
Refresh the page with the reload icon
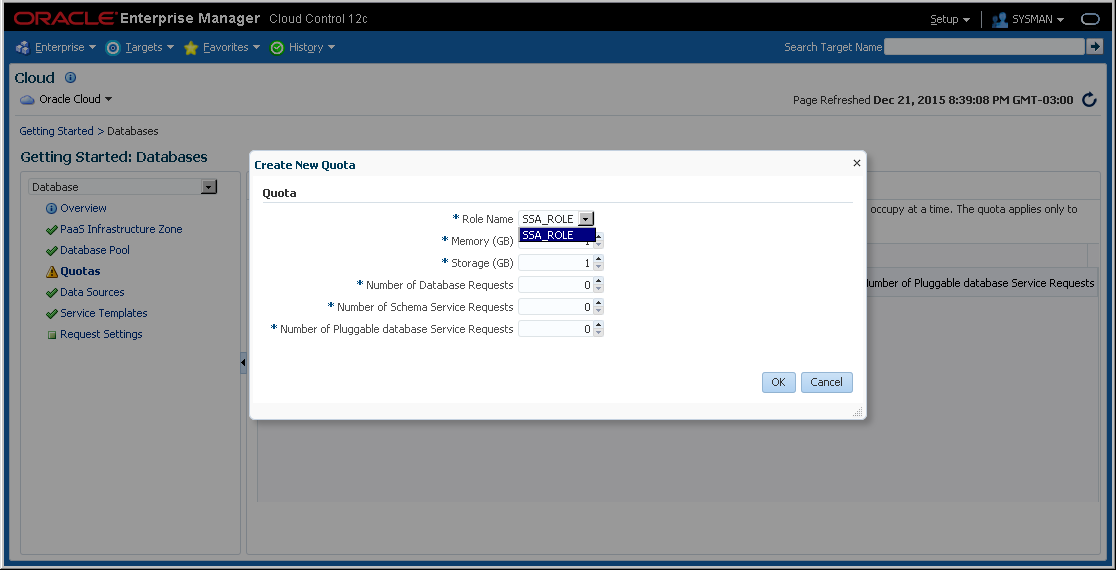click(x=1089, y=100)
